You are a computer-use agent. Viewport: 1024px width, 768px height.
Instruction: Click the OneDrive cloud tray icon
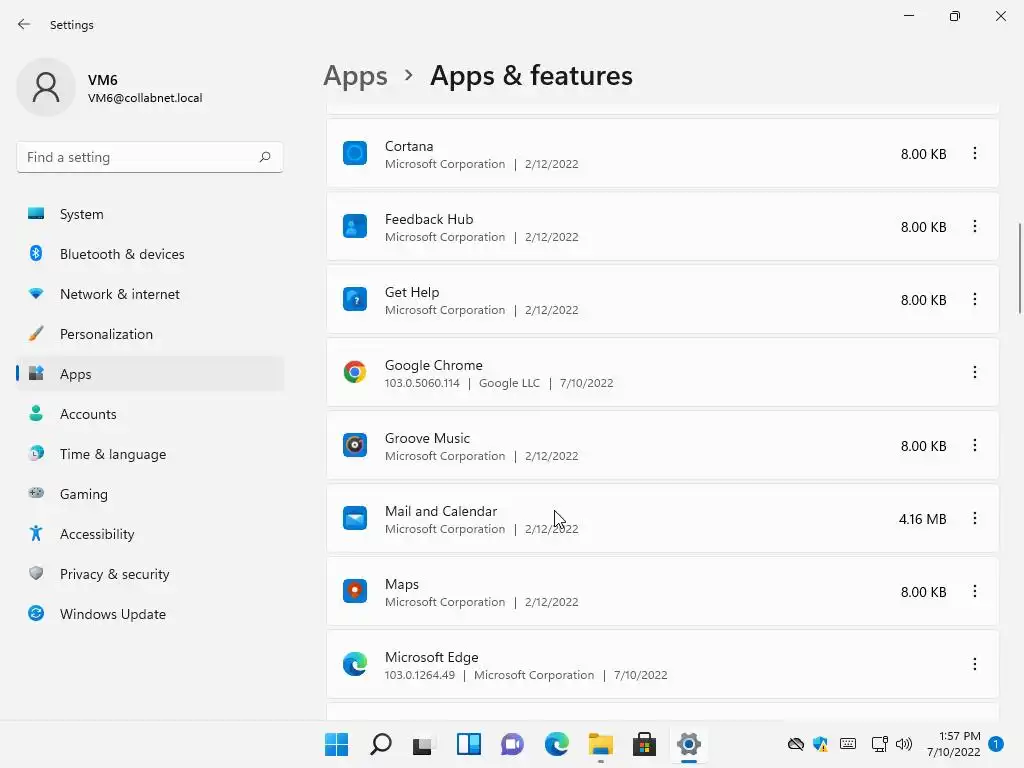click(x=795, y=744)
